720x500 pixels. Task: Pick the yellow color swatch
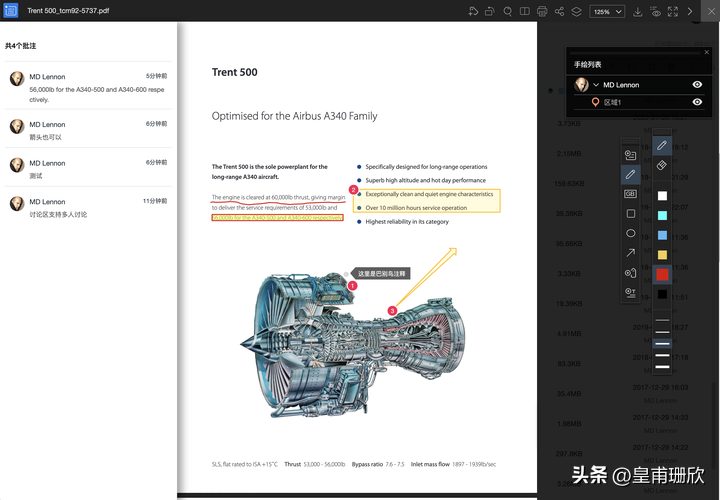662,255
